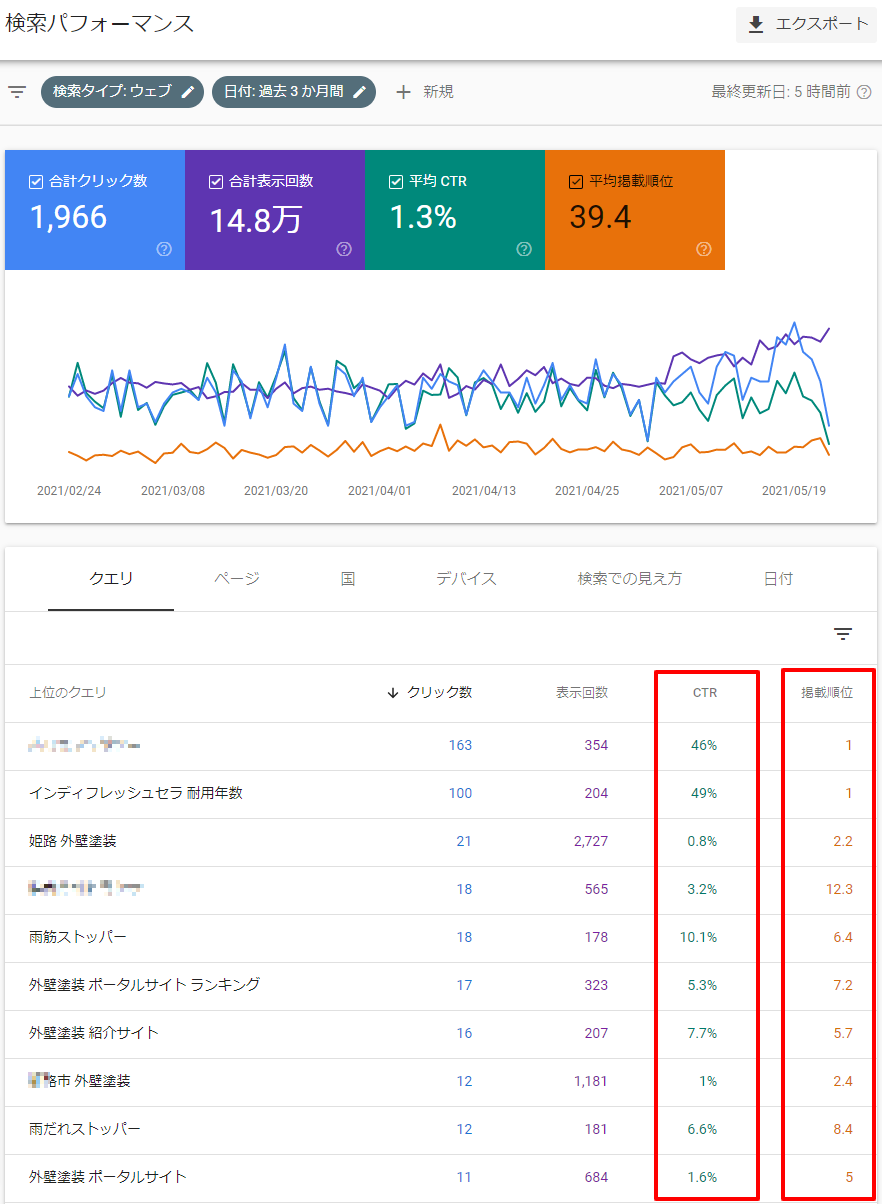Click CTR value 7.7%
Image resolution: width=882 pixels, height=1204 pixels.
coord(702,1033)
